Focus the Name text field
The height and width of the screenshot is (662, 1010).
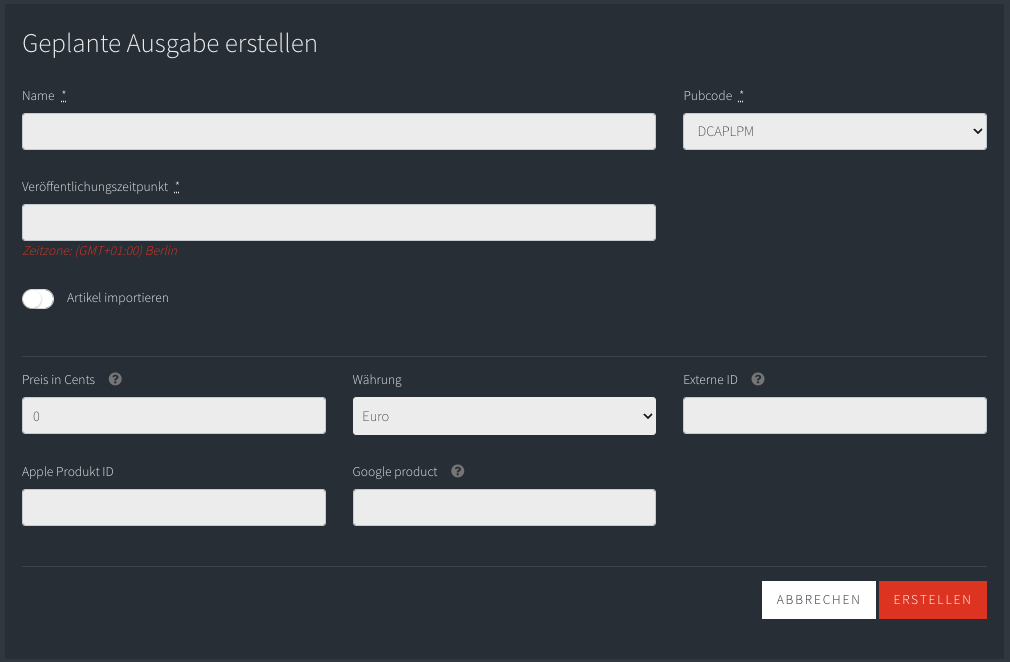pos(339,131)
